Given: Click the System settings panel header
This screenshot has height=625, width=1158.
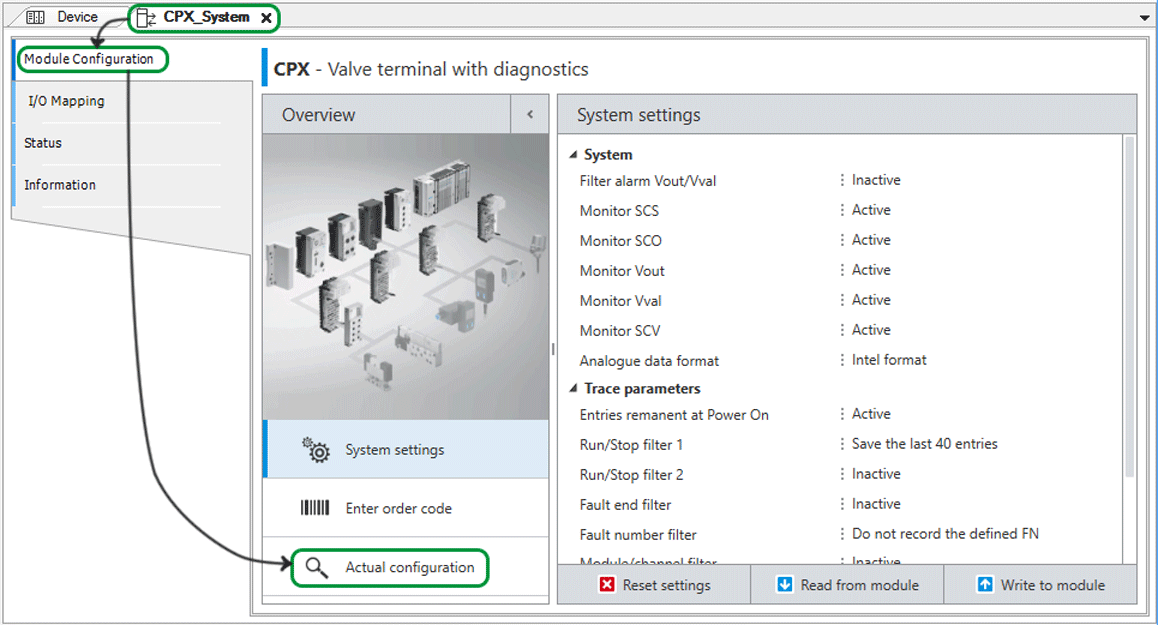Looking at the screenshot, I should [847, 115].
